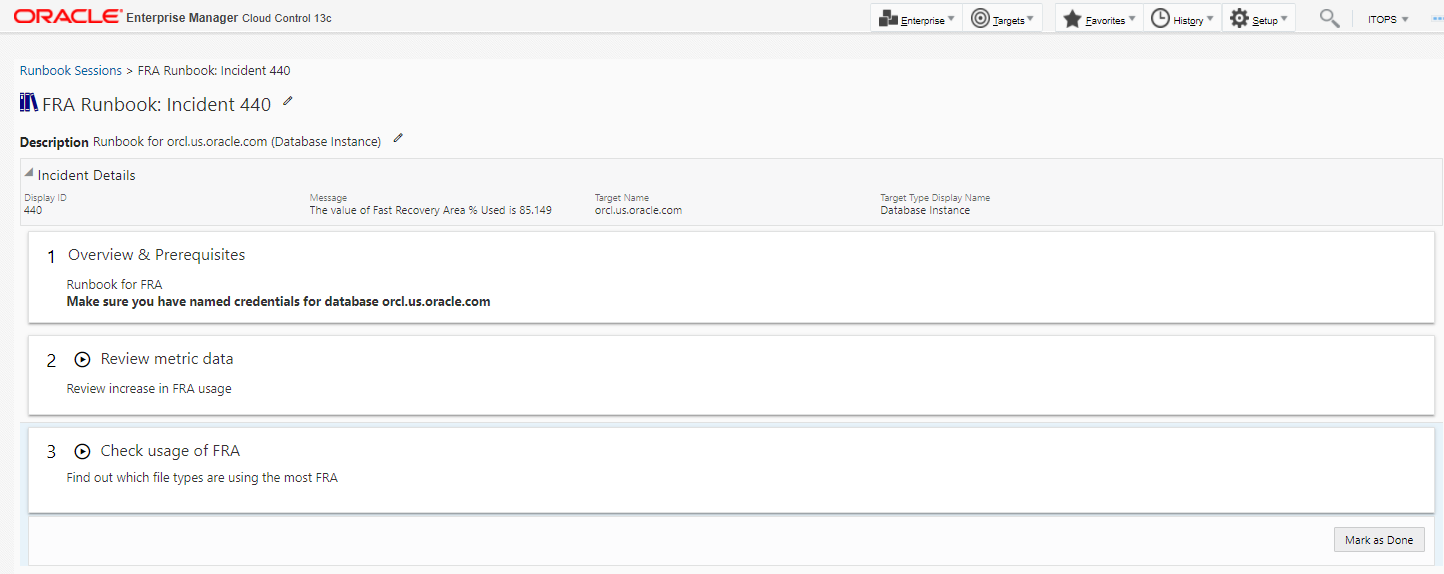1444x574 pixels.
Task: Click the Fast Recovery Area message text
Action: pyautogui.click(x=431, y=210)
